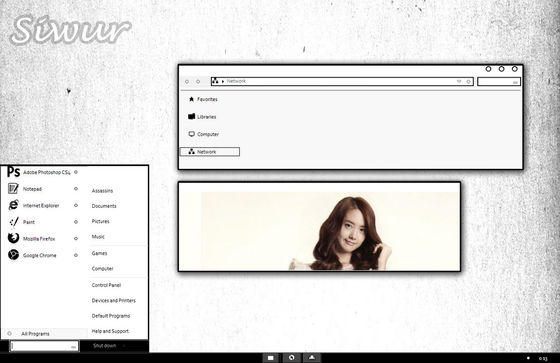Refresh the explorer address bar

point(469,81)
